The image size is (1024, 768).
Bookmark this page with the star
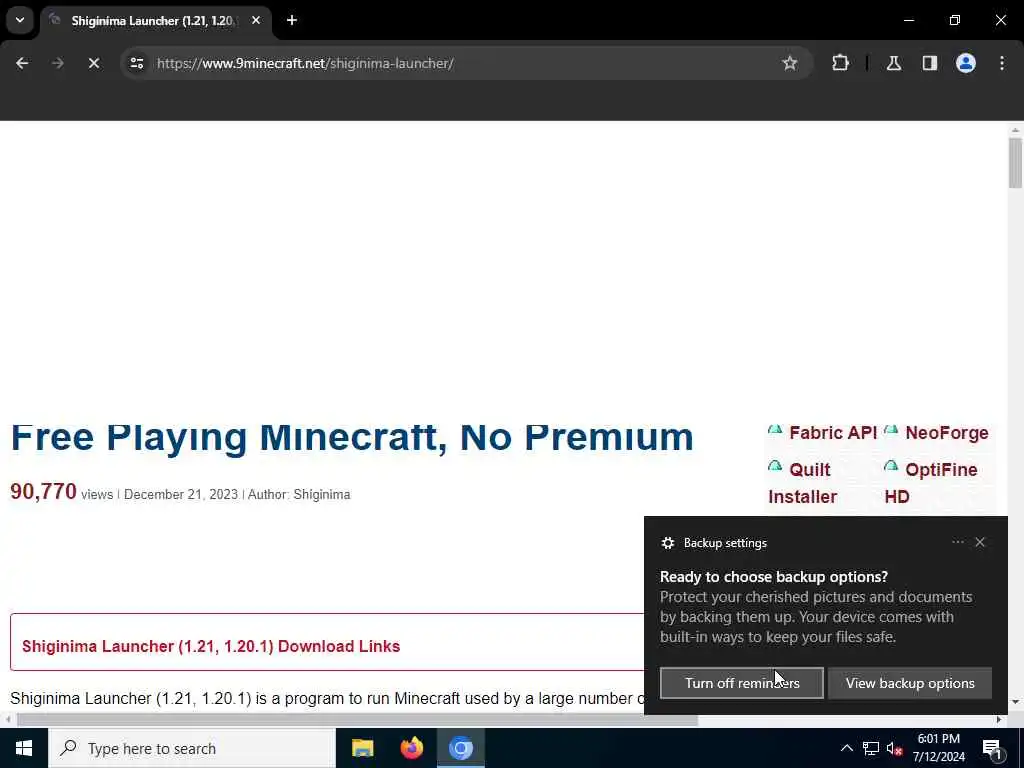click(x=790, y=63)
